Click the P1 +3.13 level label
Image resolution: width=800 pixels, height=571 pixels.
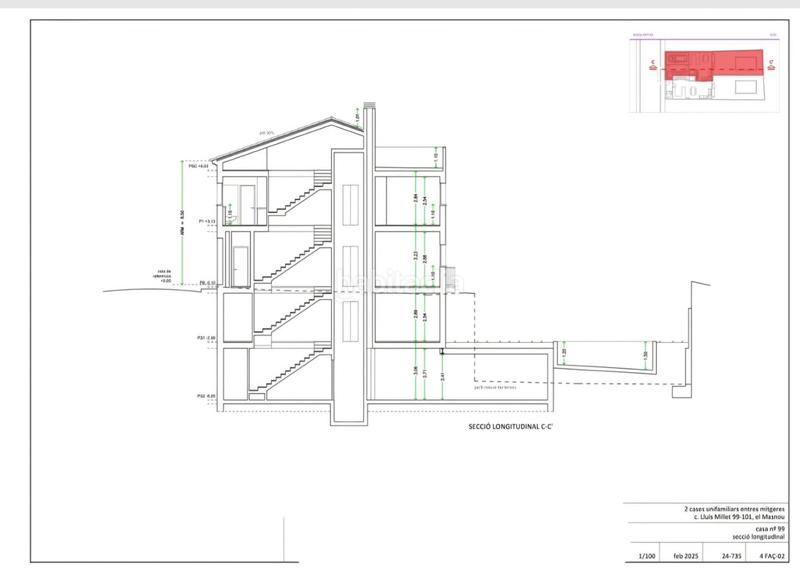(207, 220)
